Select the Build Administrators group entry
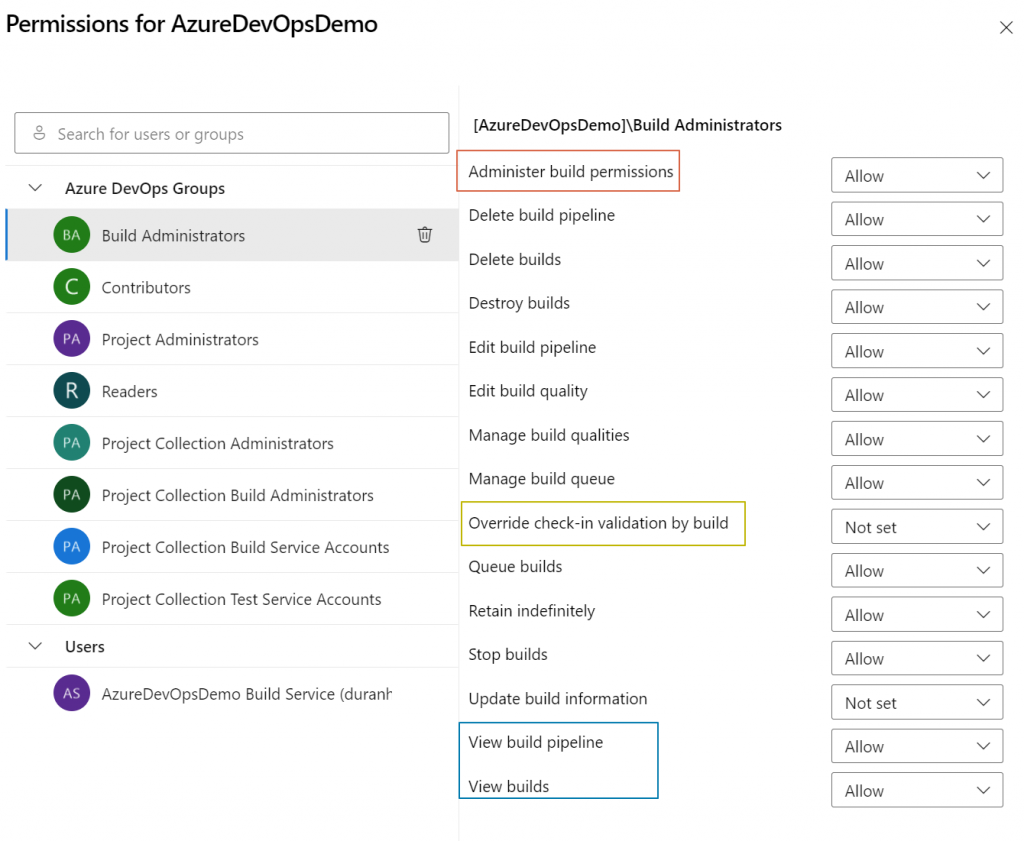The image size is (1024, 841). [x=173, y=236]
